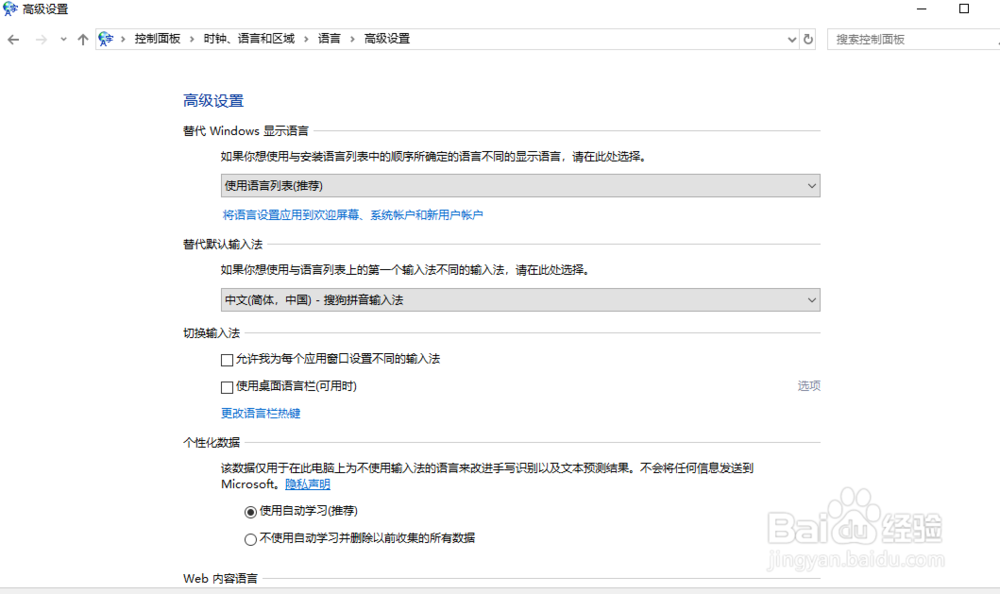Image resolution: width=1000 pixels, height=594 pixels.
Task: Enable 使用桌面语言栏(可用时) option
Action: (x=227, y=387)
